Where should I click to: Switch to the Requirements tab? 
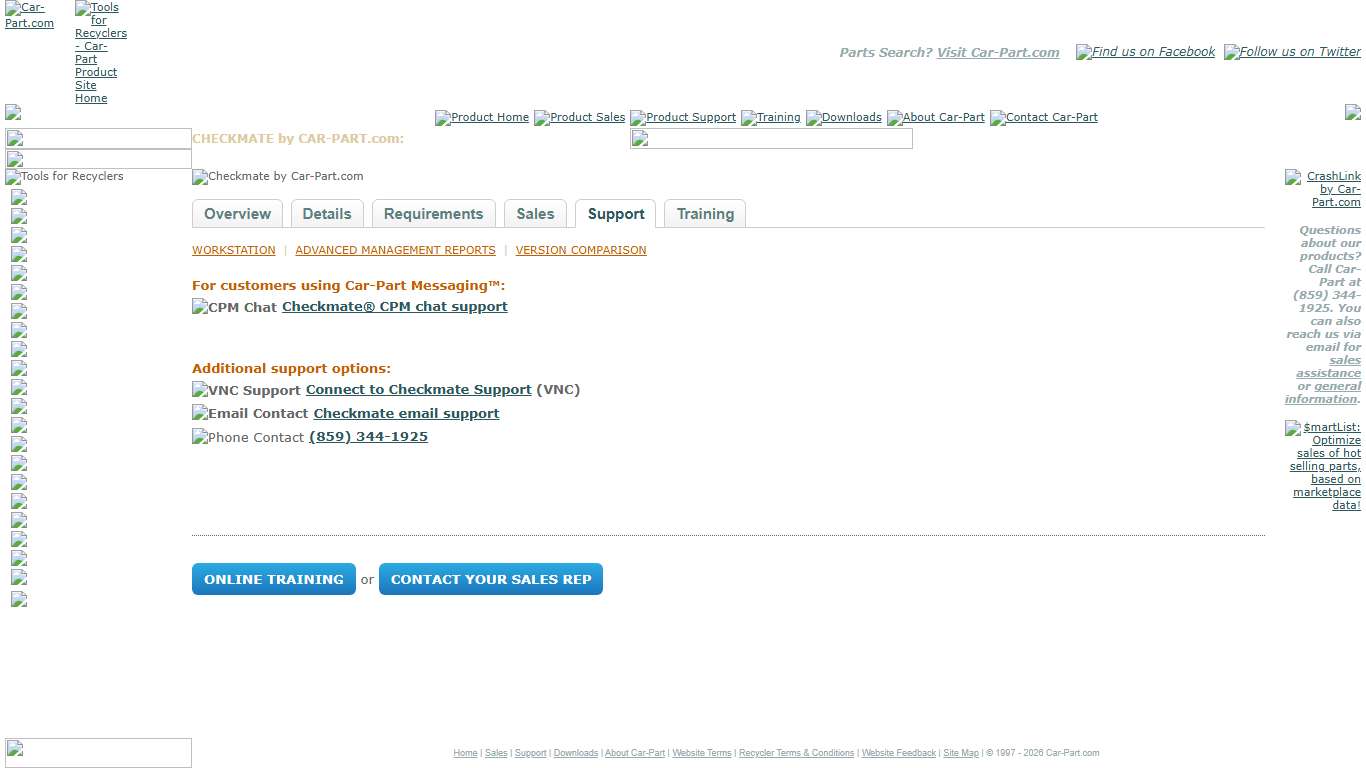pyautogui.click(x=433, y=213)
